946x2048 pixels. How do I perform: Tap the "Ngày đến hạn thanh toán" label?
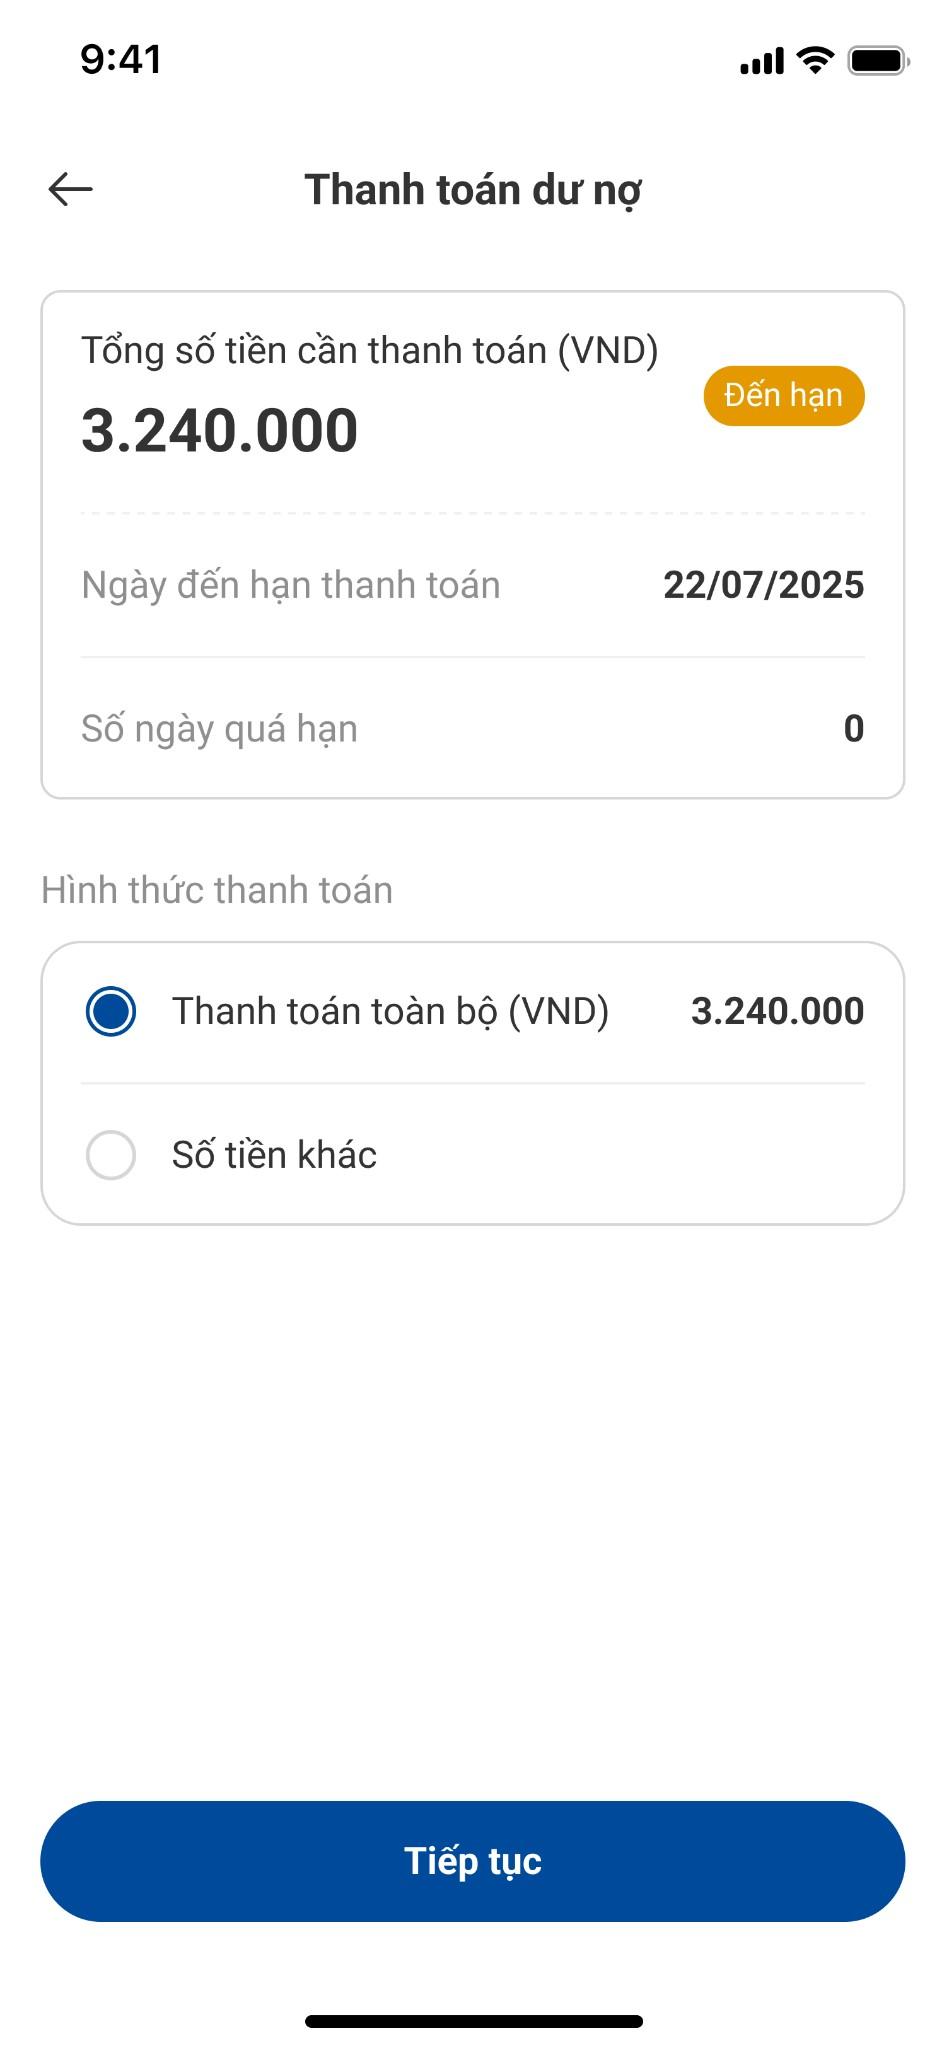[x=290, y=585]
